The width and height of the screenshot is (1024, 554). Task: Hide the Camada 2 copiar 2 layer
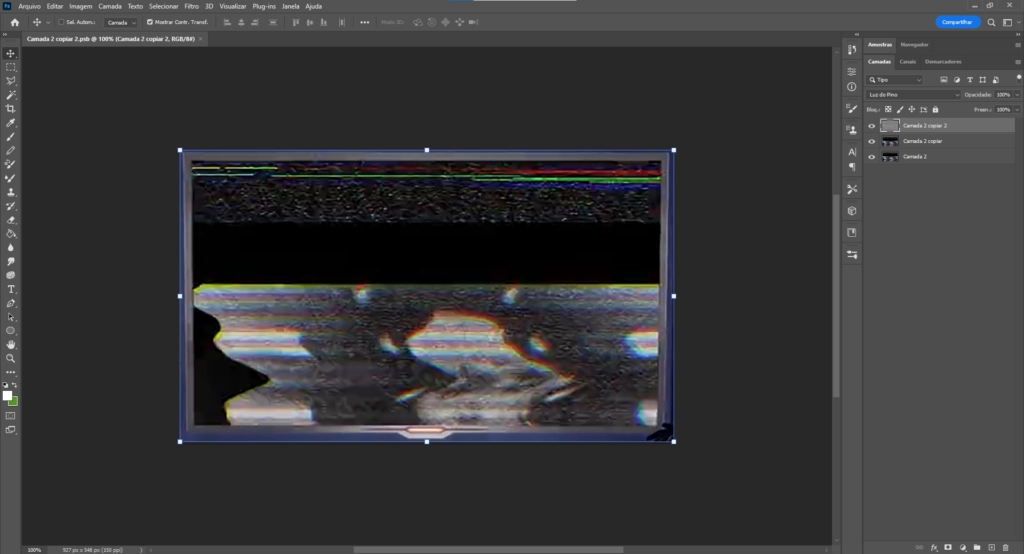click(x=871, y=126)
